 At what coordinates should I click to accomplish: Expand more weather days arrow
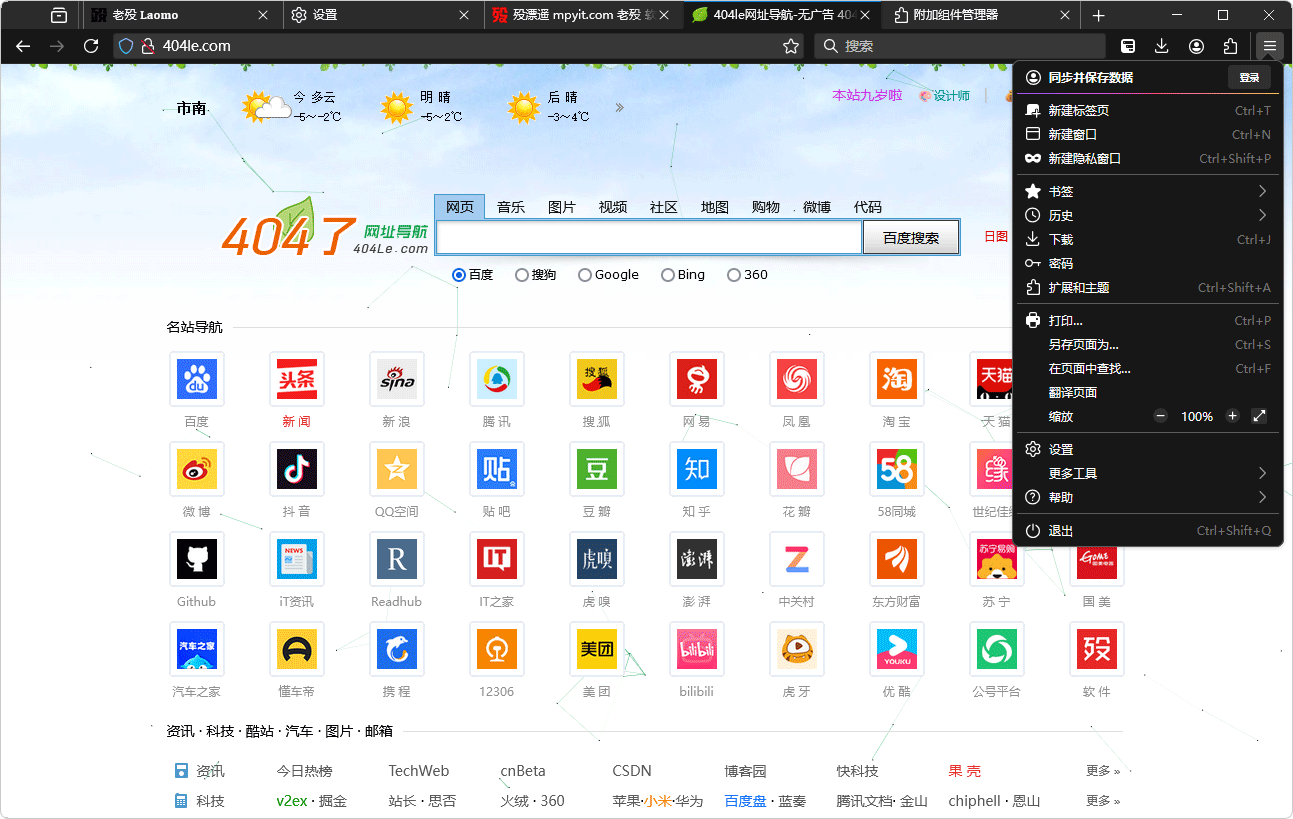[x=620, y=108]
